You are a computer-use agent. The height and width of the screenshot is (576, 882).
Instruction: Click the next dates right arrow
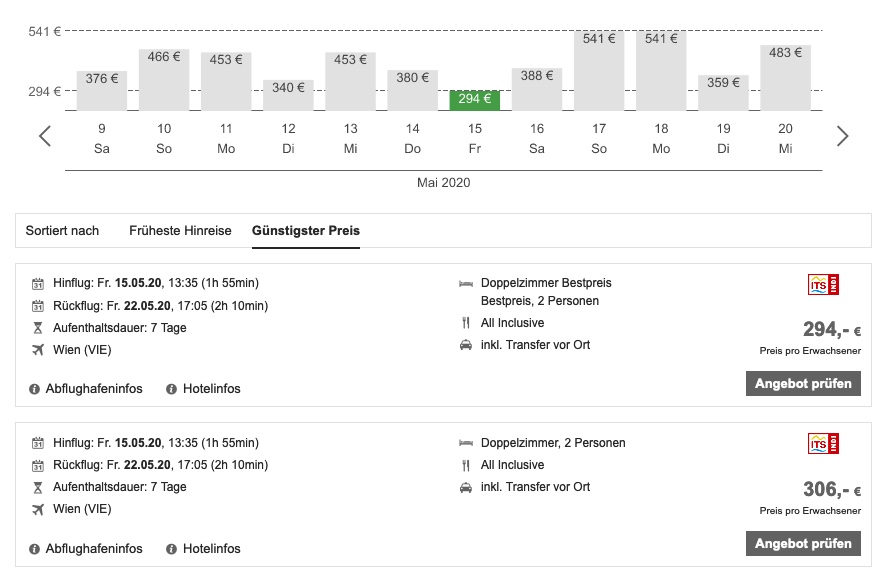pos(842,136)
